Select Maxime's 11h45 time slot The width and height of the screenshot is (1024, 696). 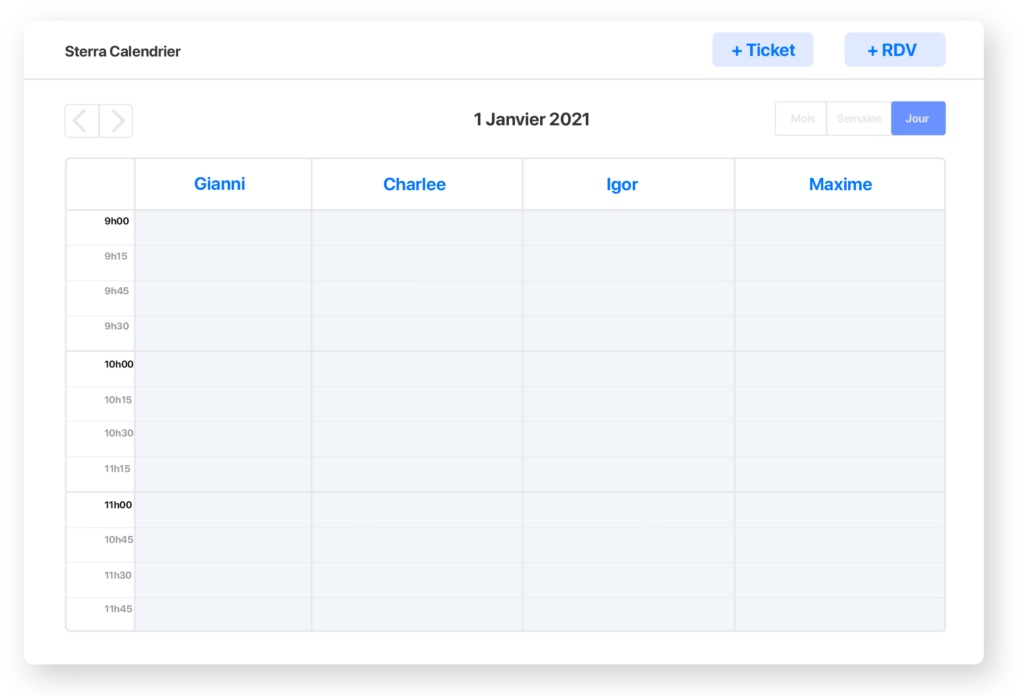click(x=840, y=614)
